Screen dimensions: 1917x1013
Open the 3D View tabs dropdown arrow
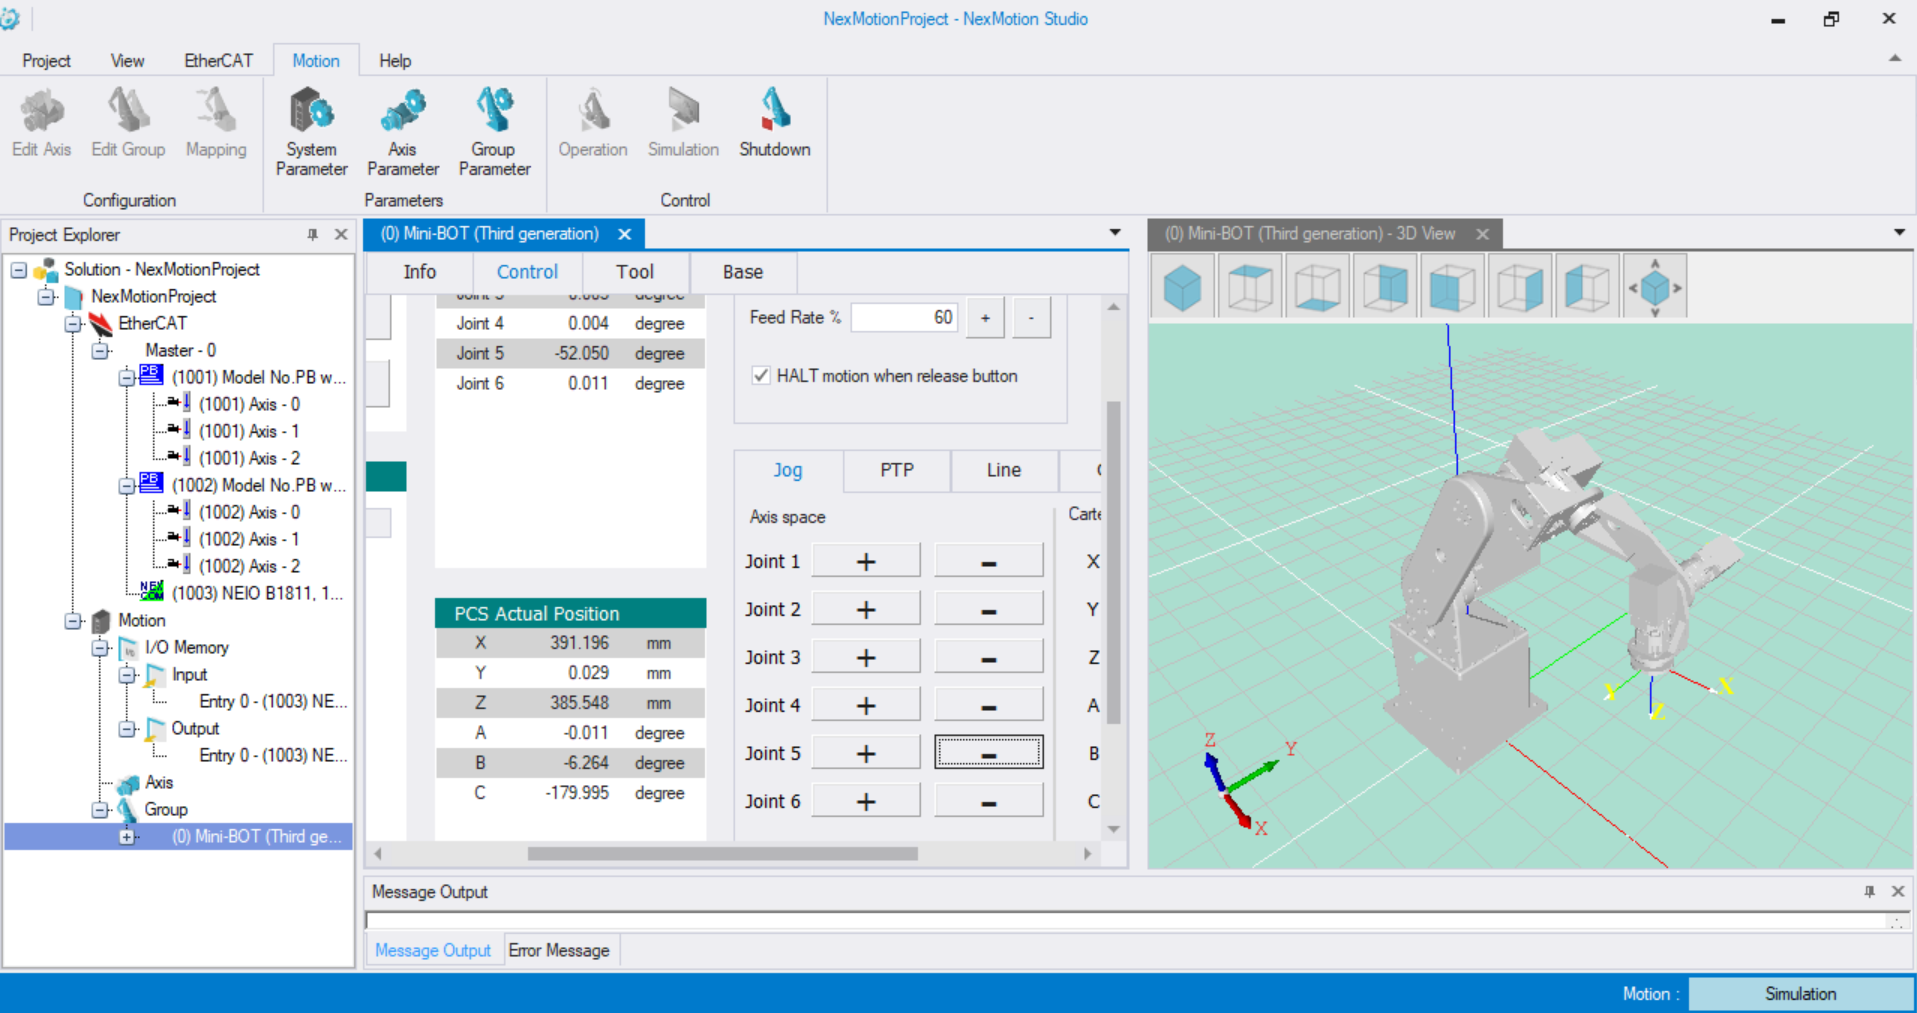[1899, 233]
